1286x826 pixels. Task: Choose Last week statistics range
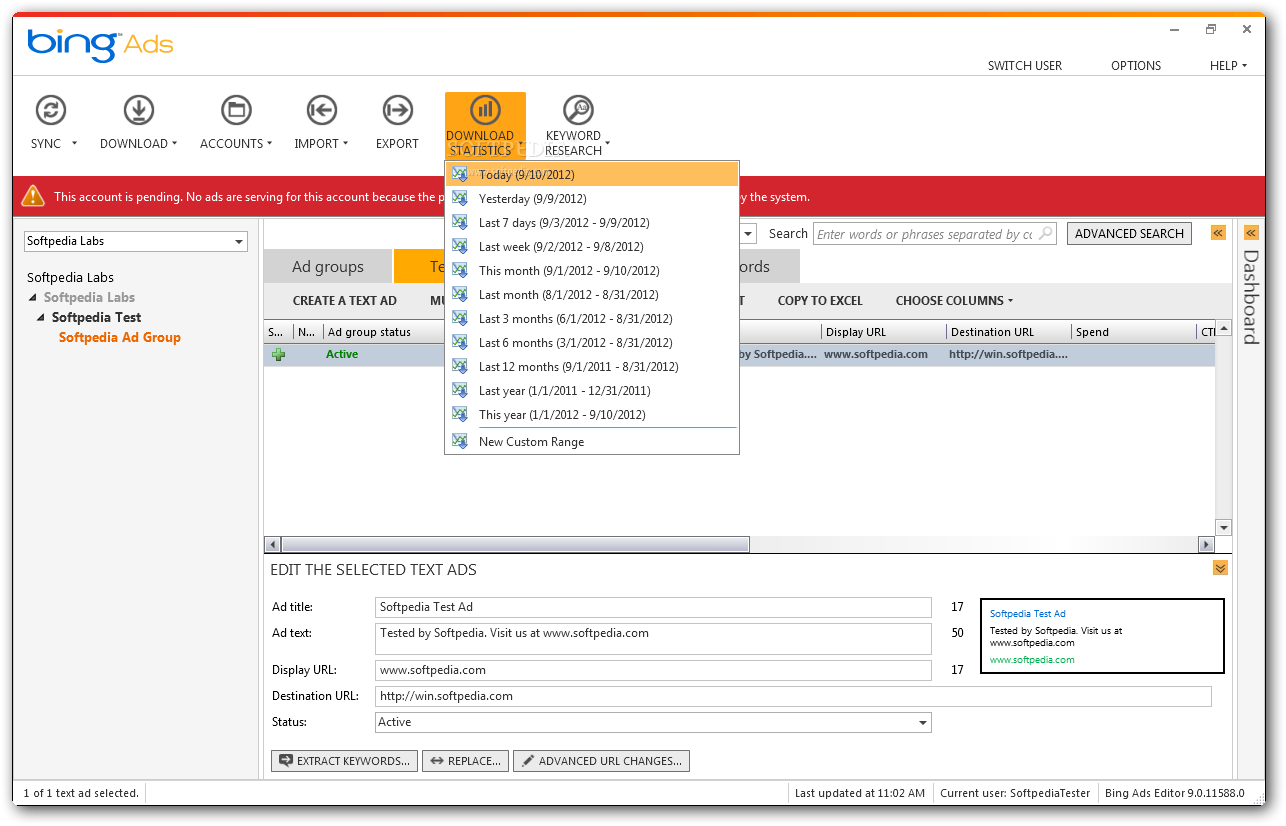[592, 246]
